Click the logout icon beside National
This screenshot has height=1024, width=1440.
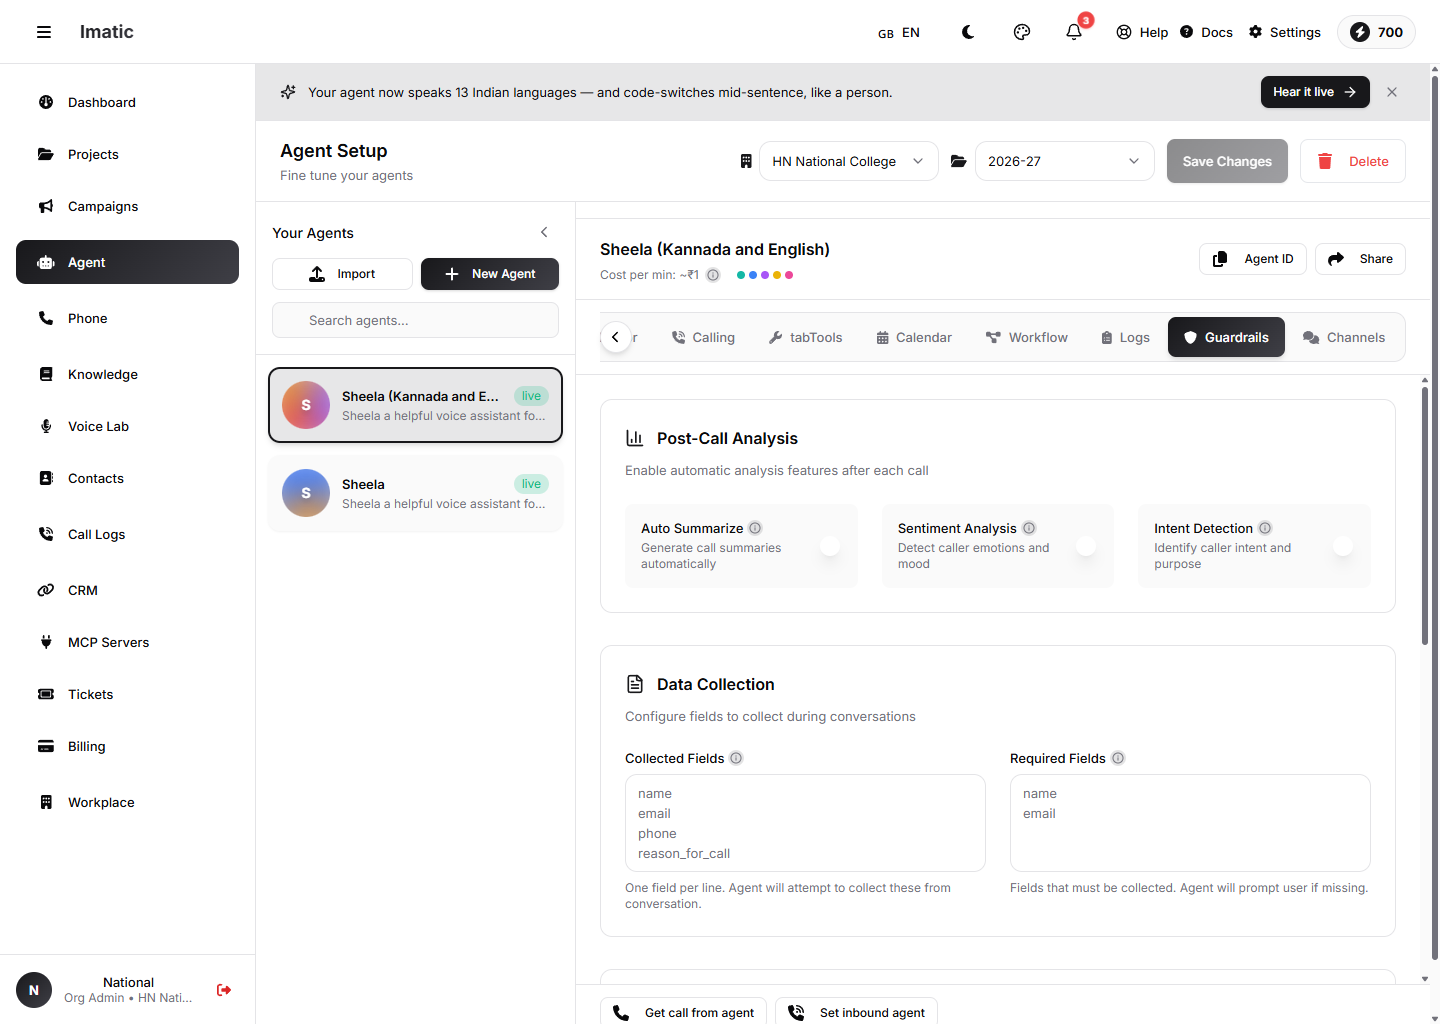pos(224,990)
